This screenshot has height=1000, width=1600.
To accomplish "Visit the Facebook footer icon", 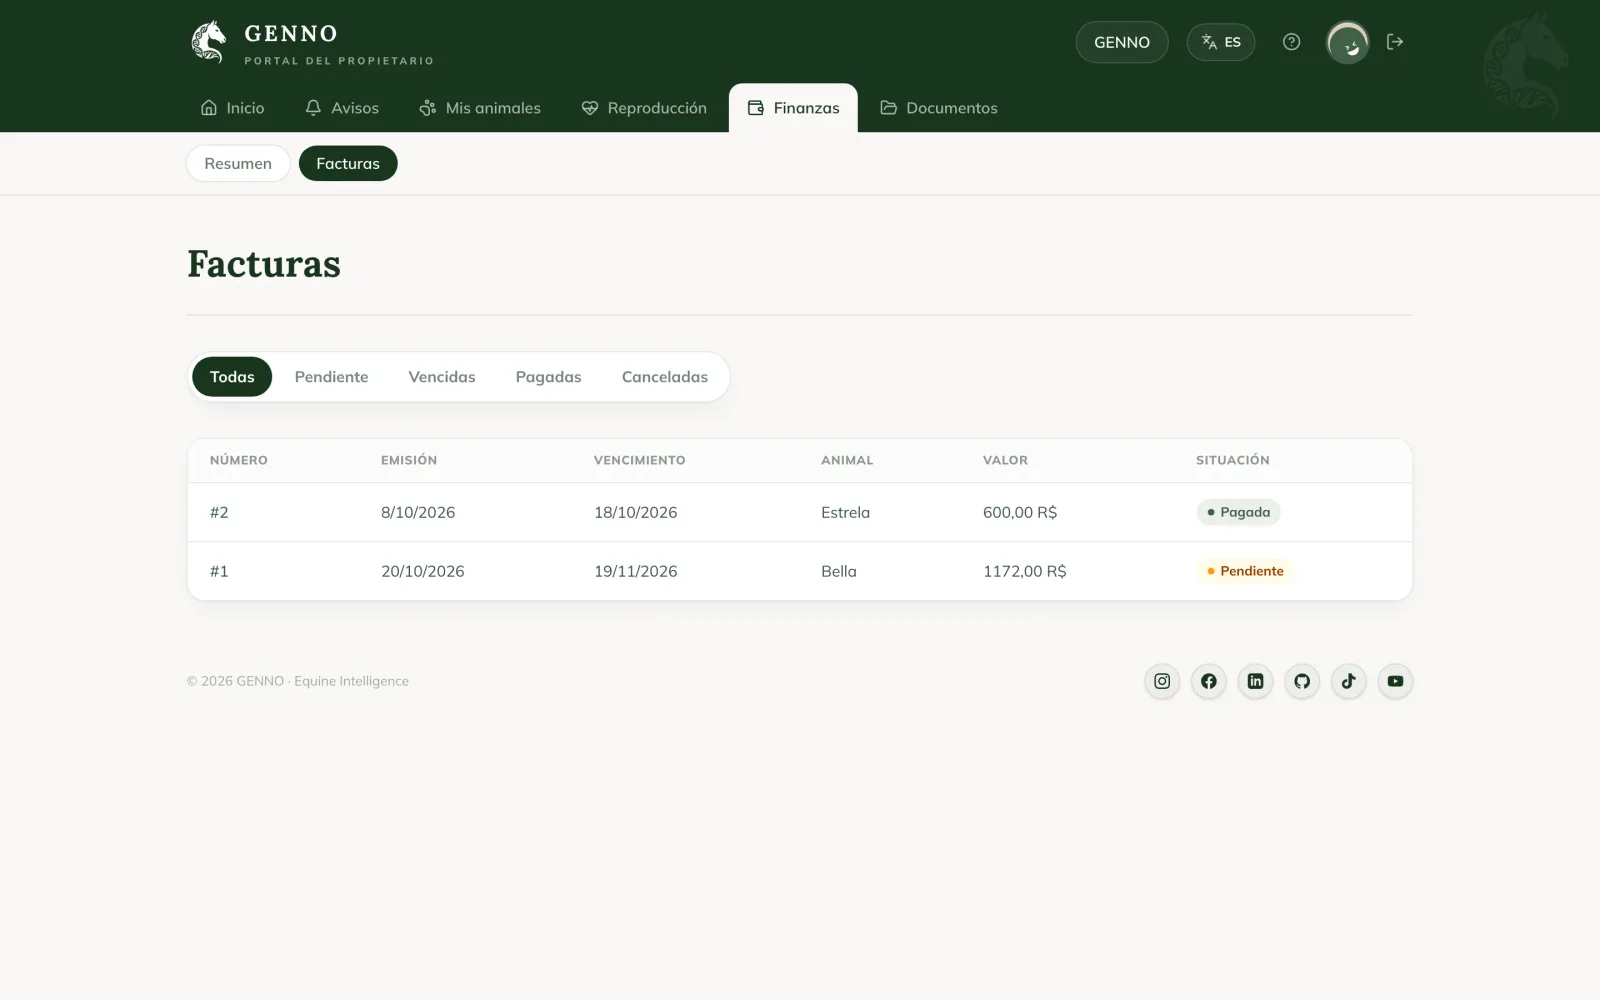I will (1209, 681).
